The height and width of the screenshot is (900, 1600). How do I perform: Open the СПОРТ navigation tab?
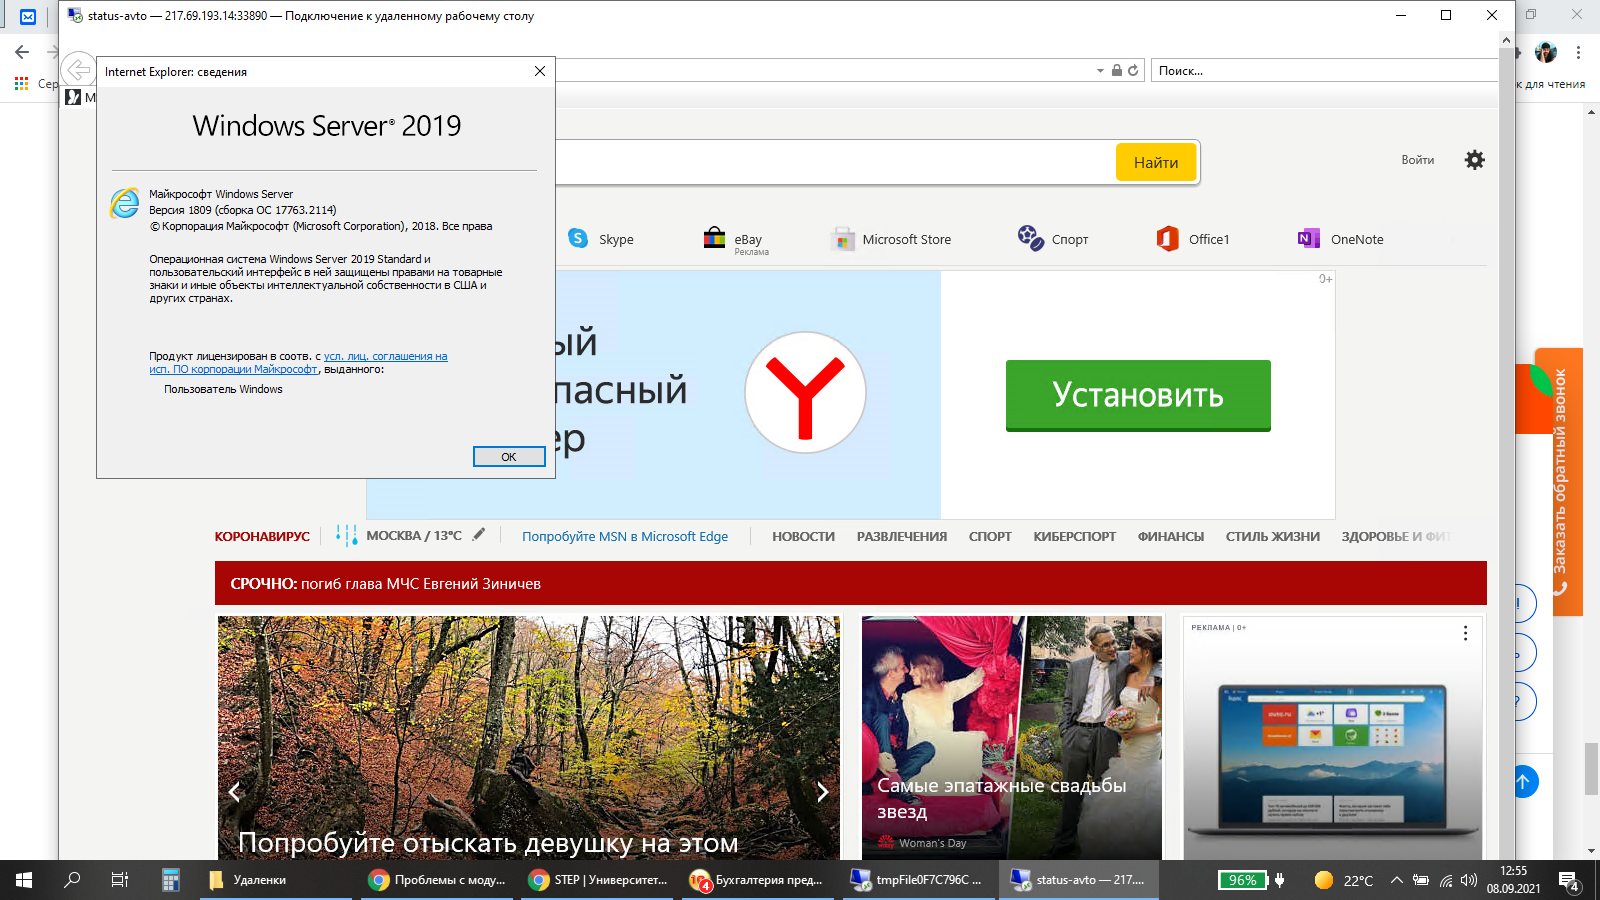coord(990,536)
